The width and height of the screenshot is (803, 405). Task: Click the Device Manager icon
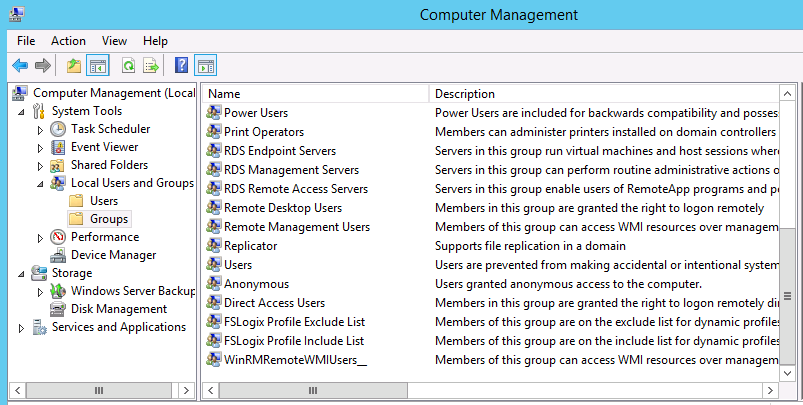click(x=58, y=255)
